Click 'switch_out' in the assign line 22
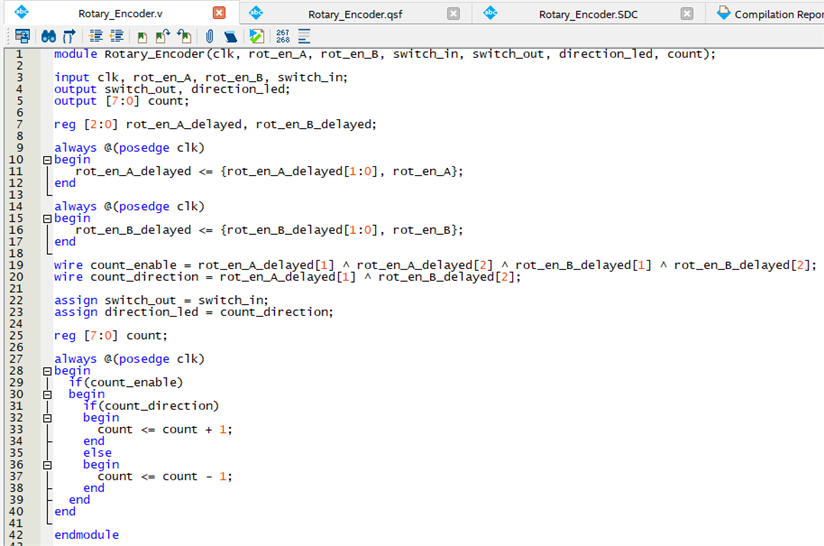This screenshot has width=824, height=546. (140, 301)
